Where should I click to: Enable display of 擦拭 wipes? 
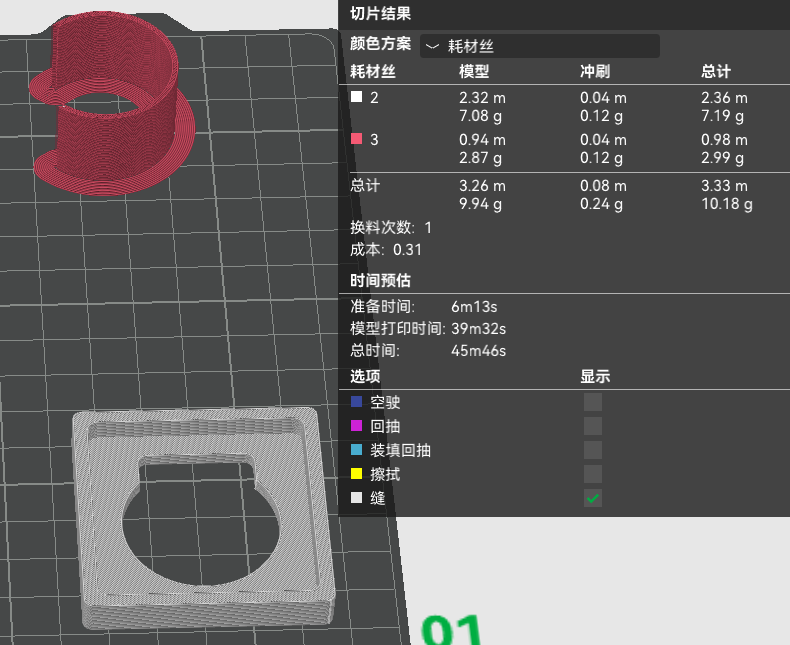tap(592, 474)
